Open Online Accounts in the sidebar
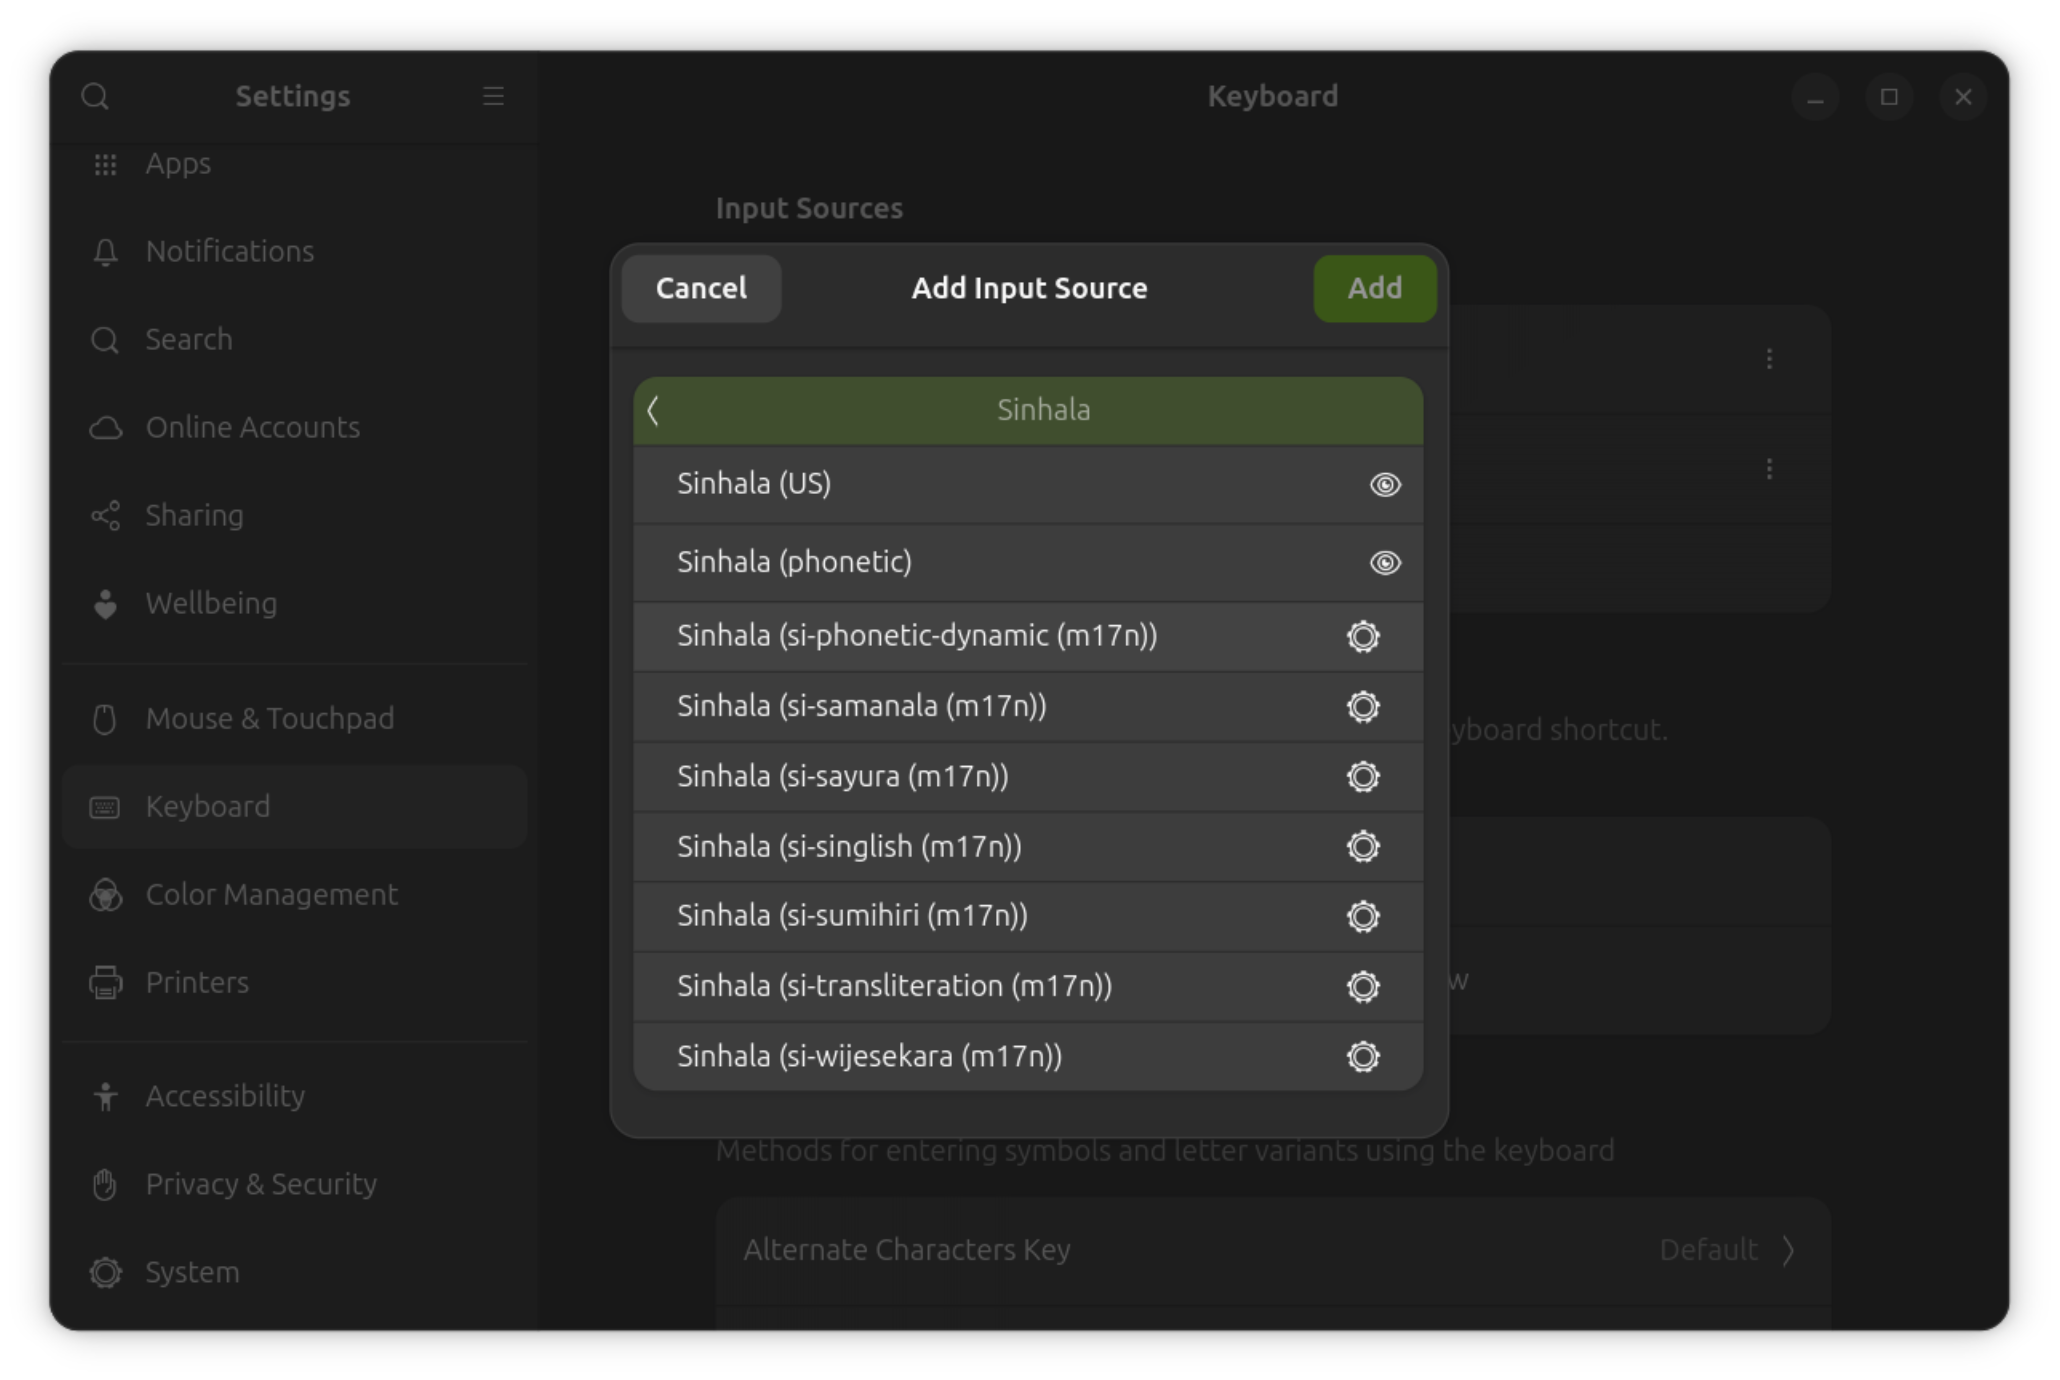Viewport: 2060px width, 1380px height. 294,427
